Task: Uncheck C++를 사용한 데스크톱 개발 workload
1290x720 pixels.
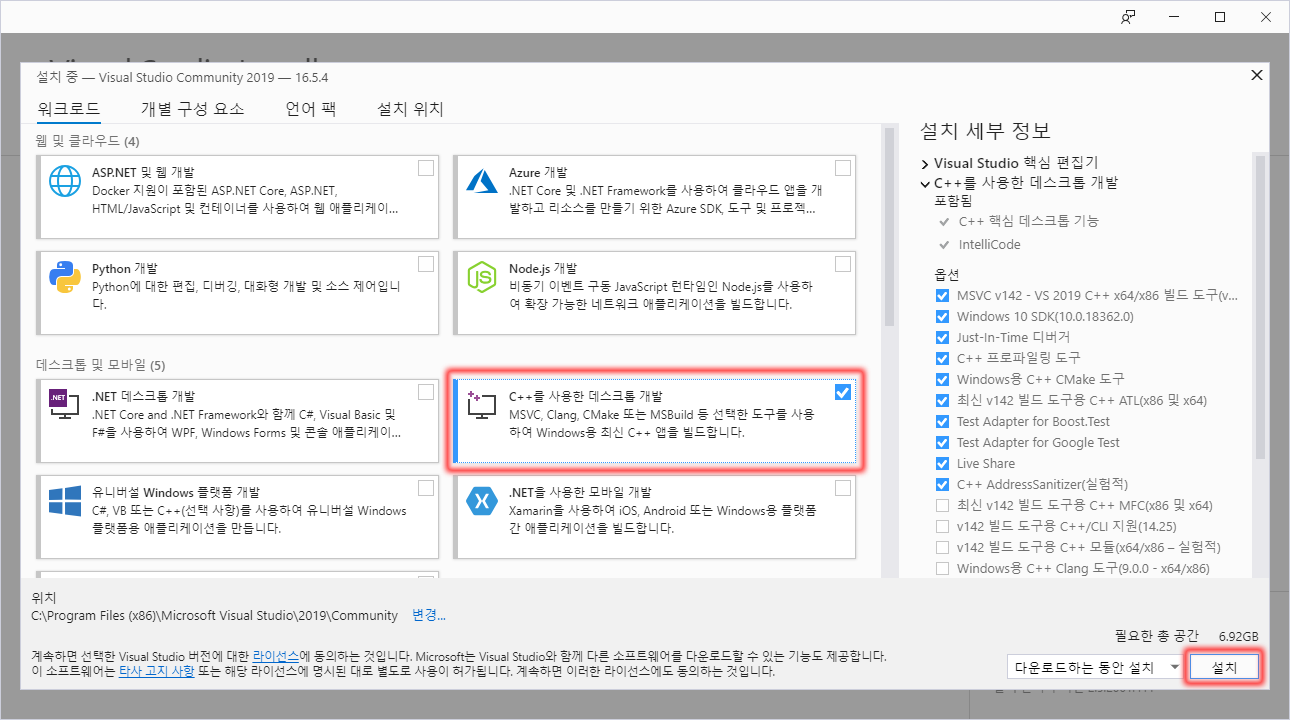Action: pos(843,392)
